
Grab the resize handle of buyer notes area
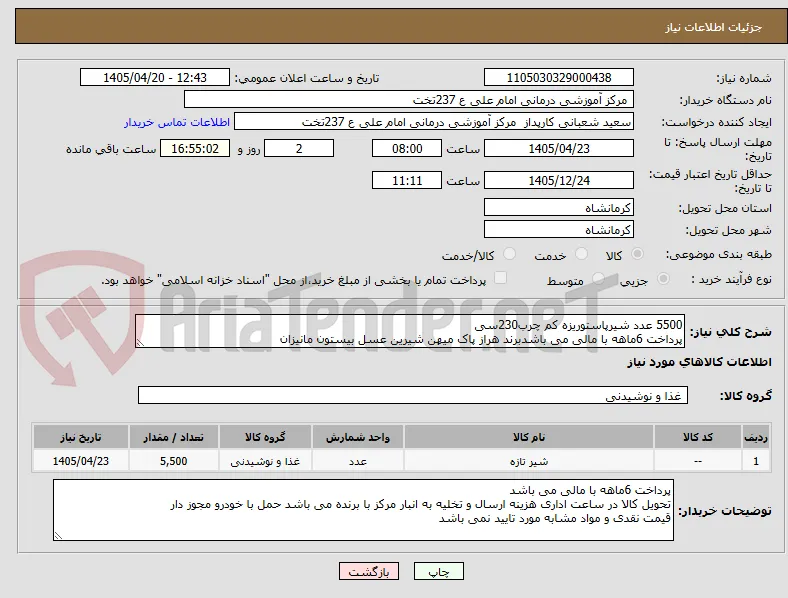tap(58, 536)
